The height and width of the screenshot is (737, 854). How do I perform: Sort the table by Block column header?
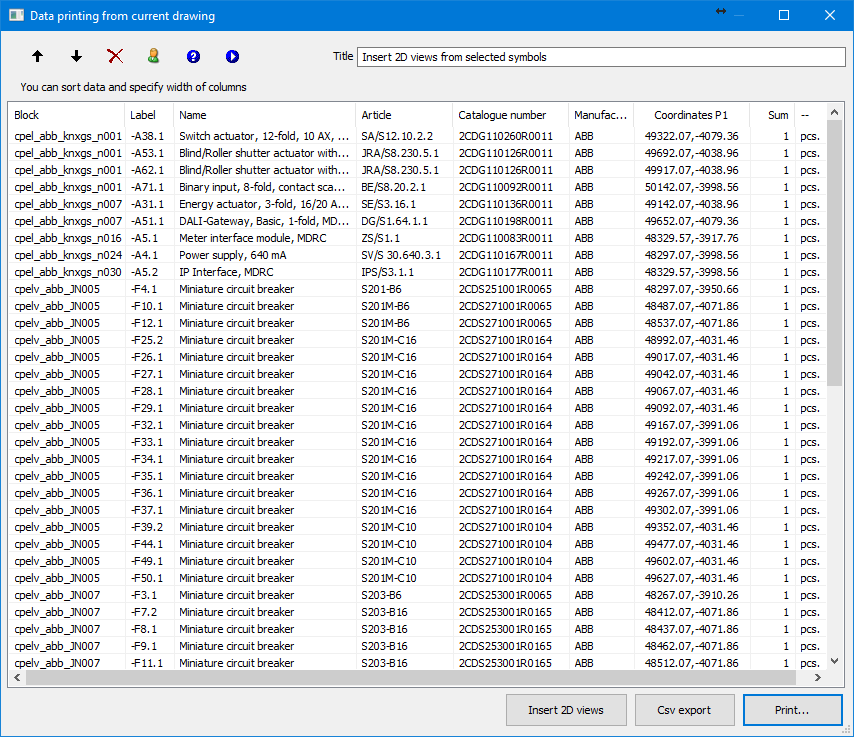(x=66, y=115)
